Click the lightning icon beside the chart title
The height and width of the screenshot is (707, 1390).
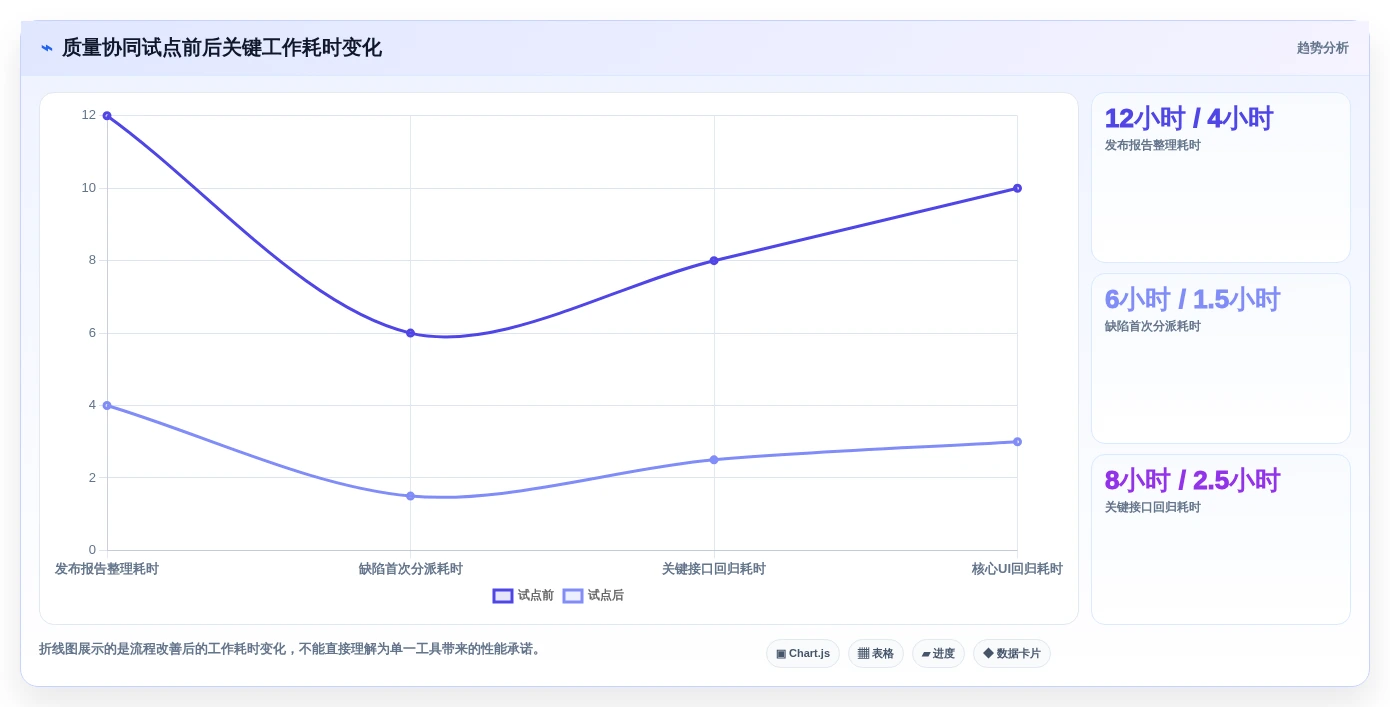point(47,48)
